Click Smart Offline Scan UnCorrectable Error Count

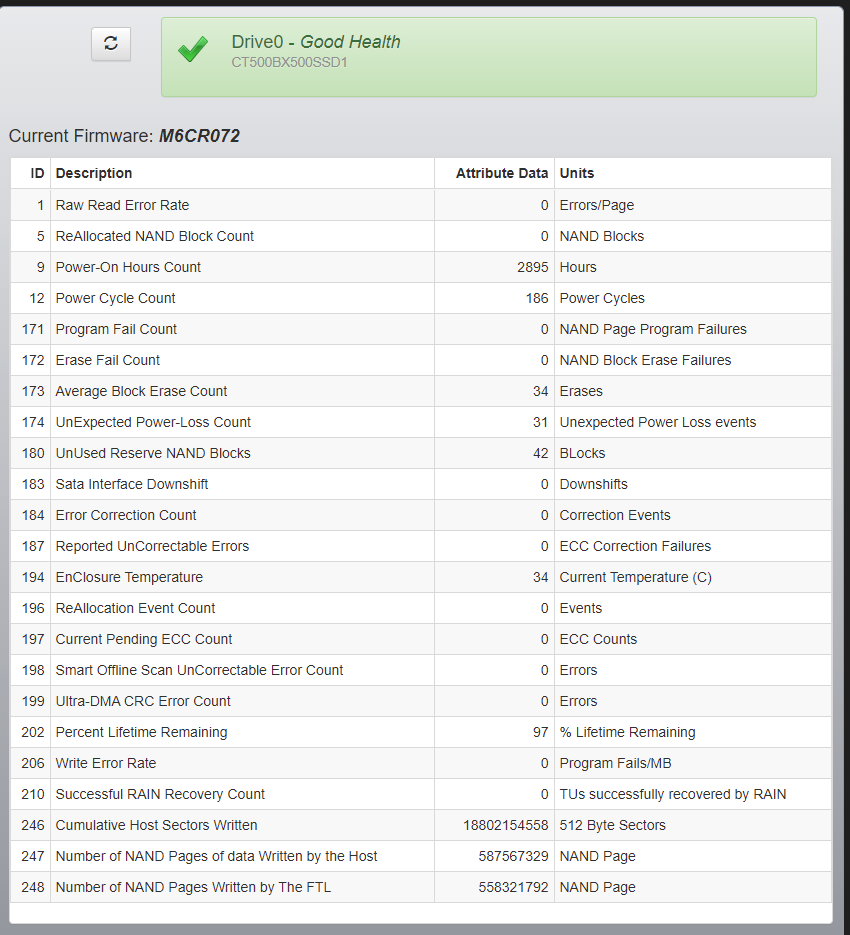coord(199,670)
